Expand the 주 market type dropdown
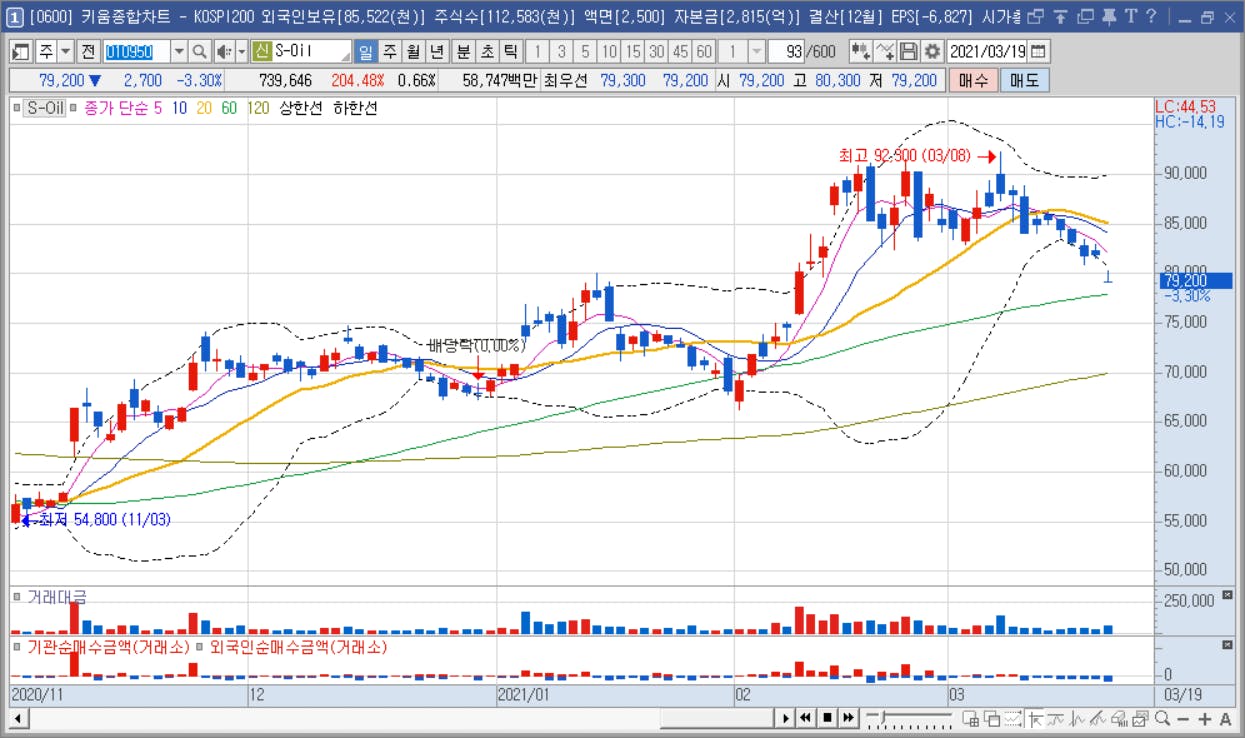 66,52
